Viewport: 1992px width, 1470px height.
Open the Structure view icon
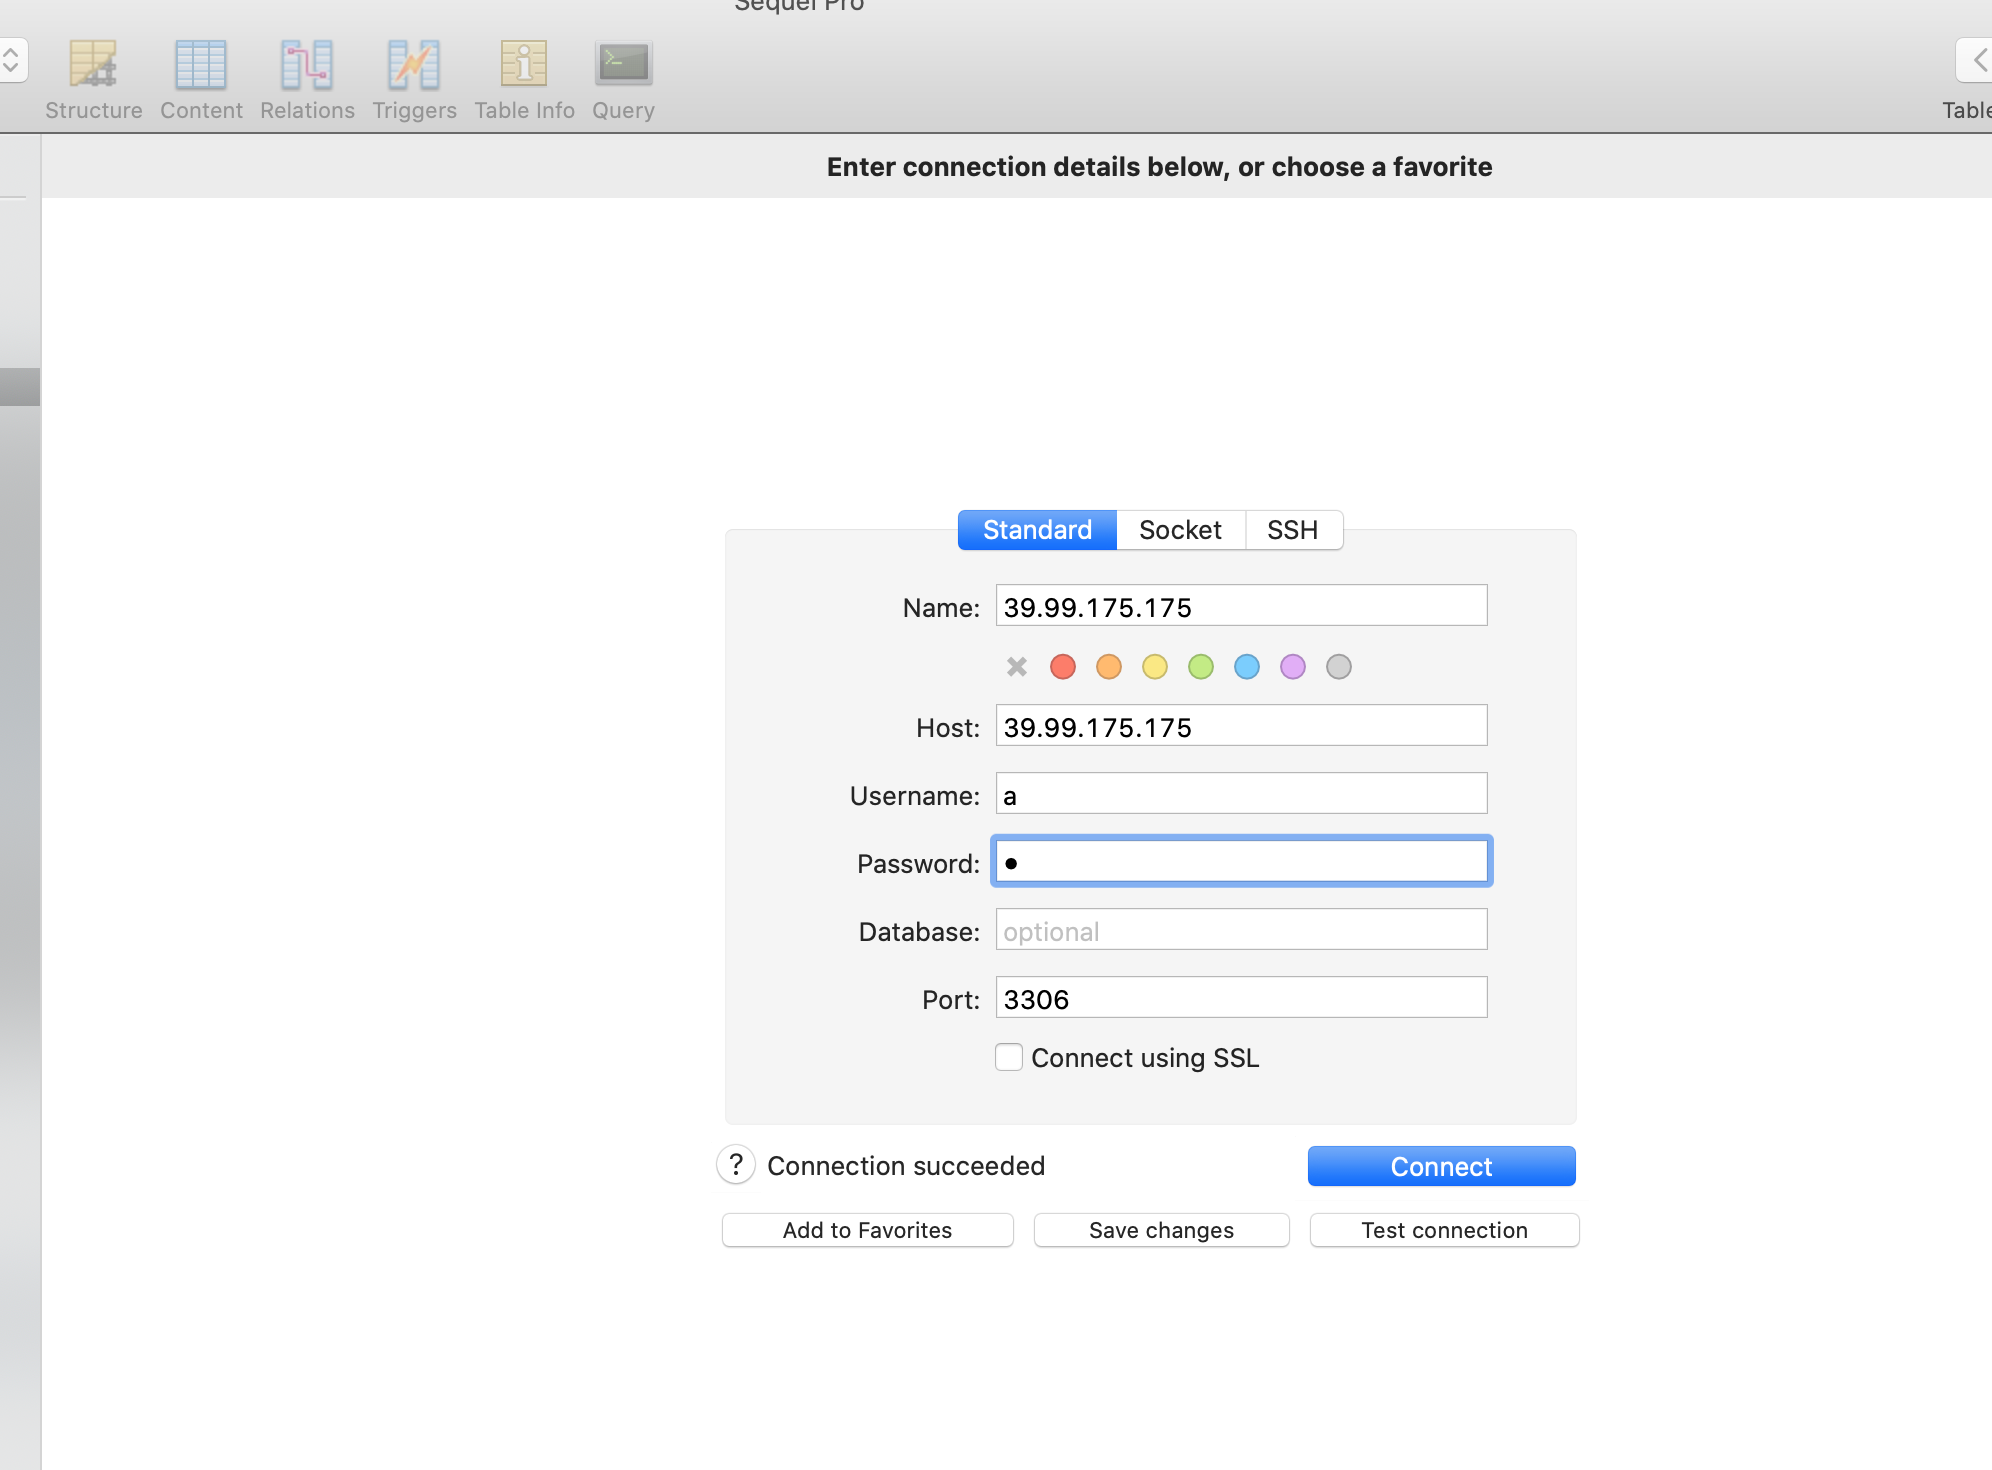coord(93,64)
